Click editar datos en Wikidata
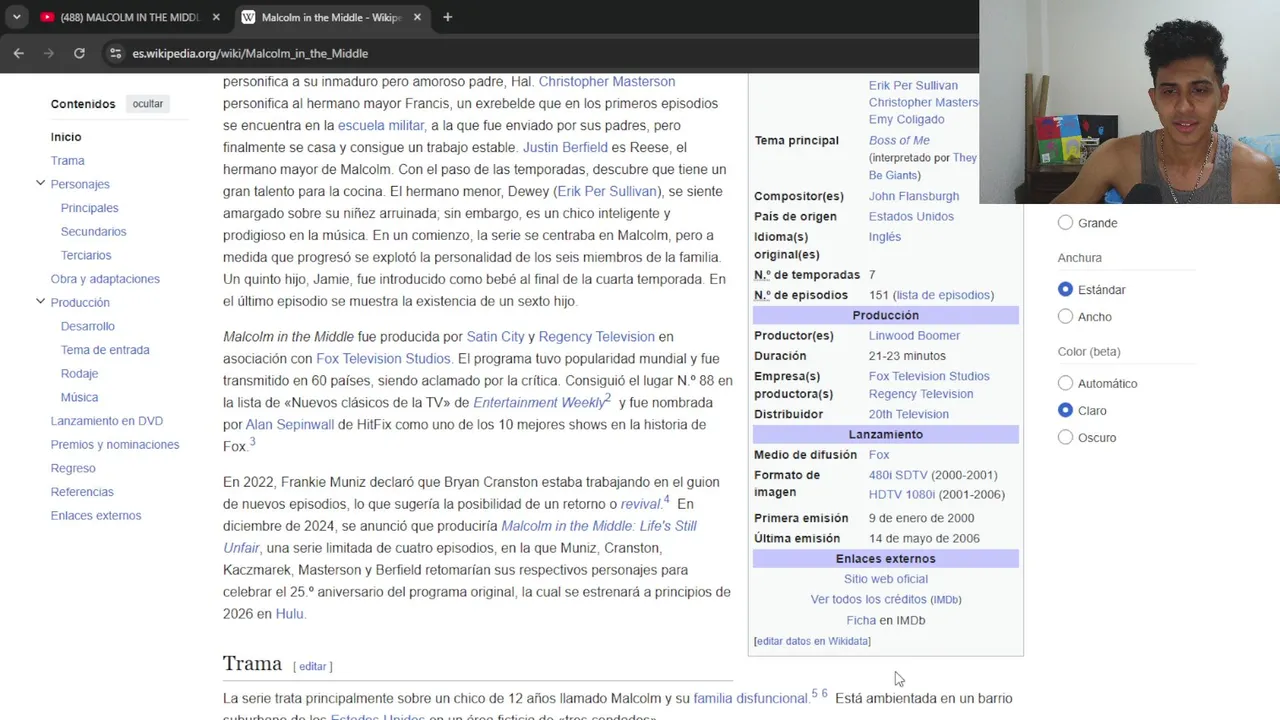Screen dimensions: 1280x720 pos(812,641)
